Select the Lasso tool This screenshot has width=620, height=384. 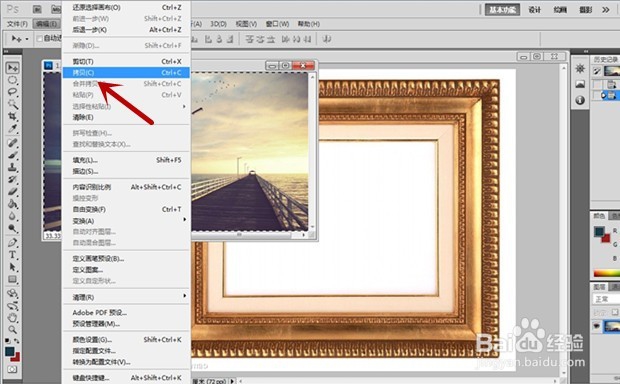[x=13, y=93]
